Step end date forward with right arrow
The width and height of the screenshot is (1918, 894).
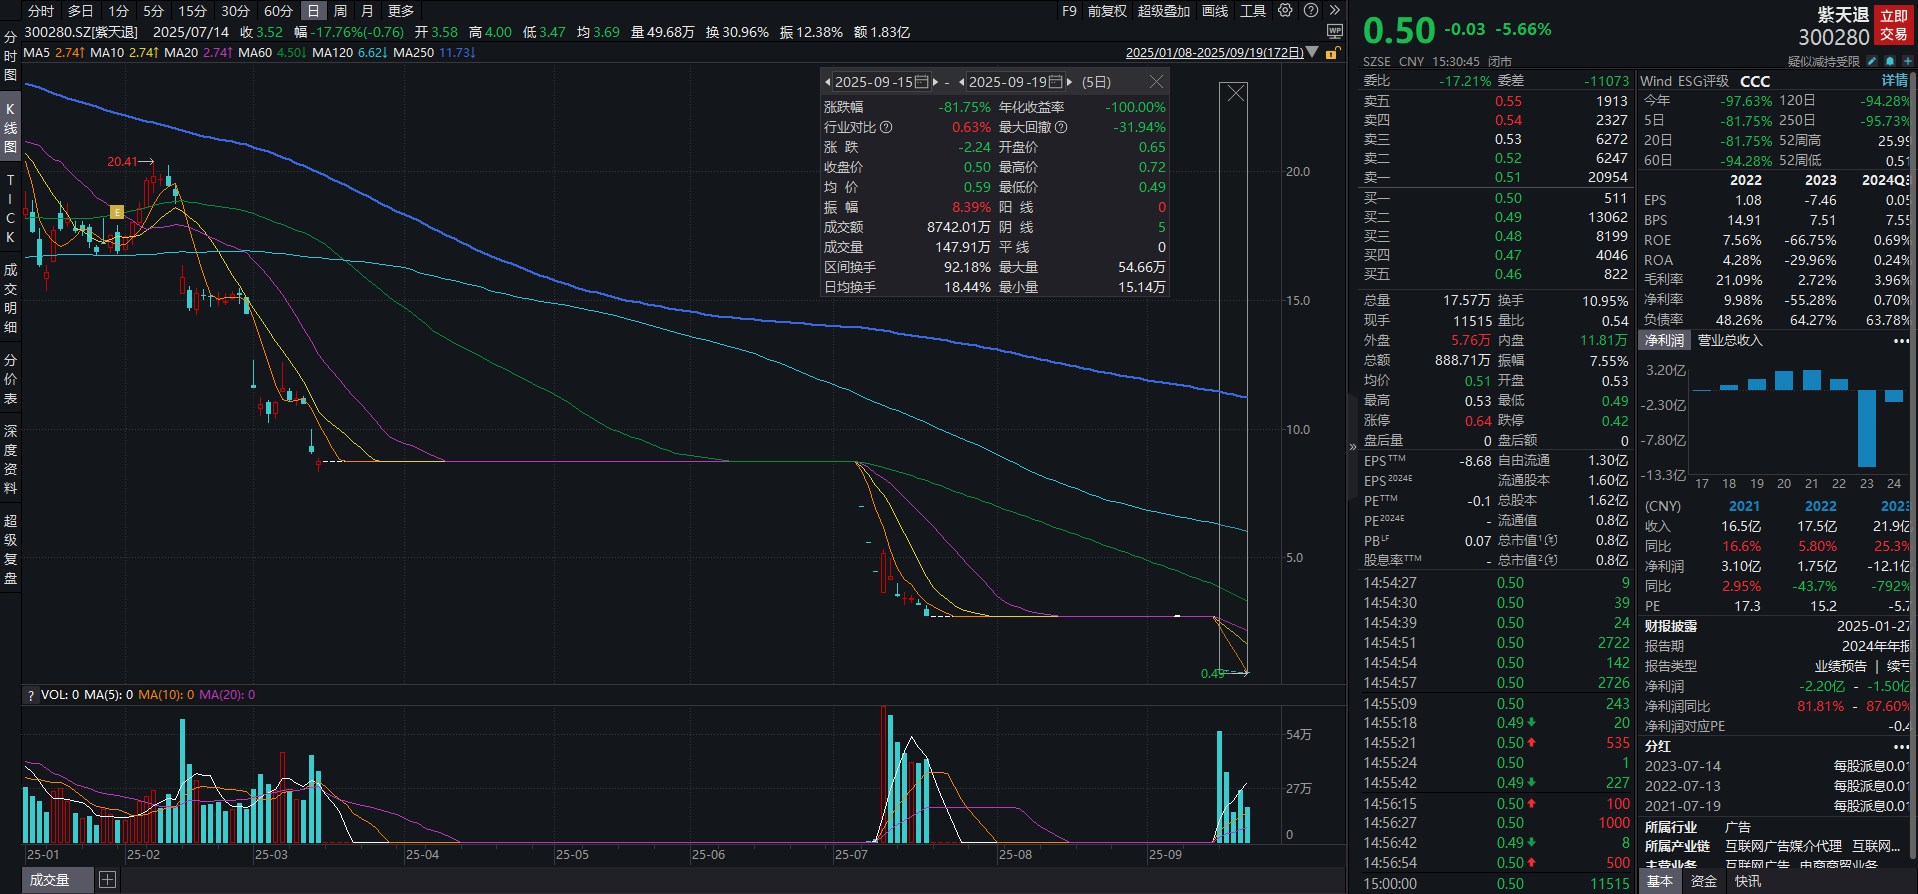(1069, 82)
